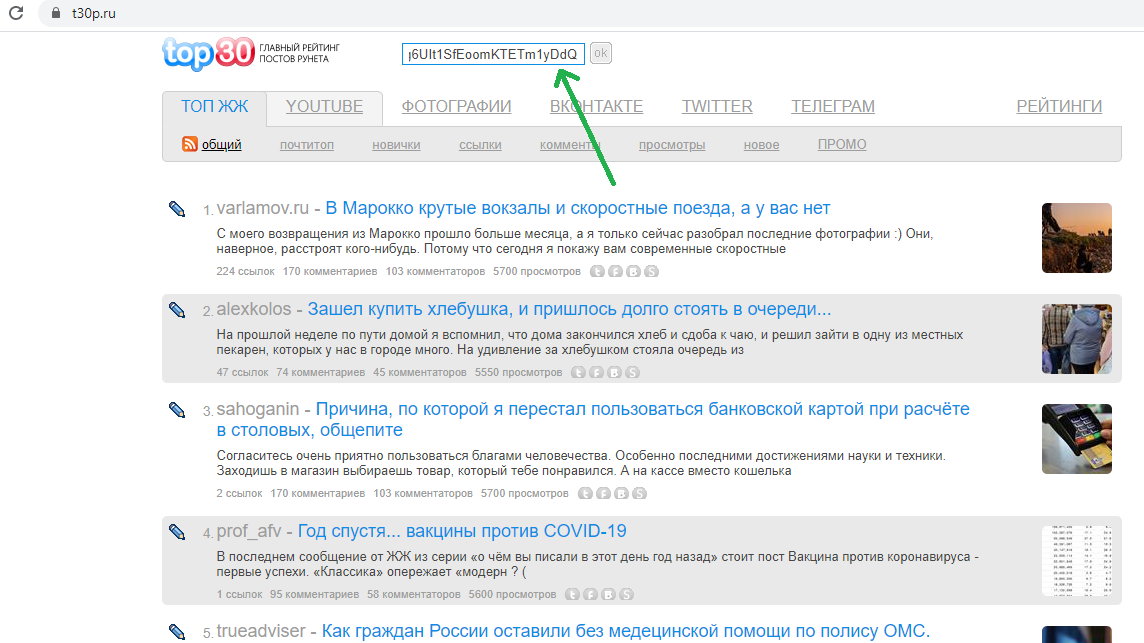1144x643 pixels.
Task: Select the почтитоп sub-filter
Action: (x=306, y=145)
